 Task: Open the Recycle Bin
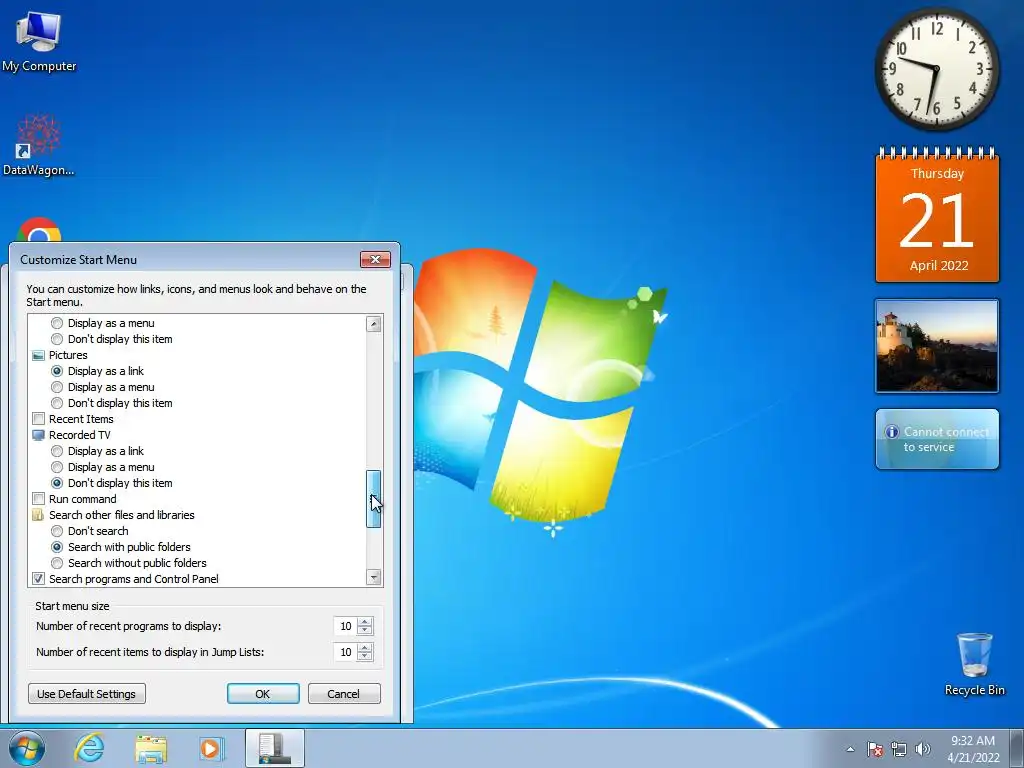(x=974, y=664)
